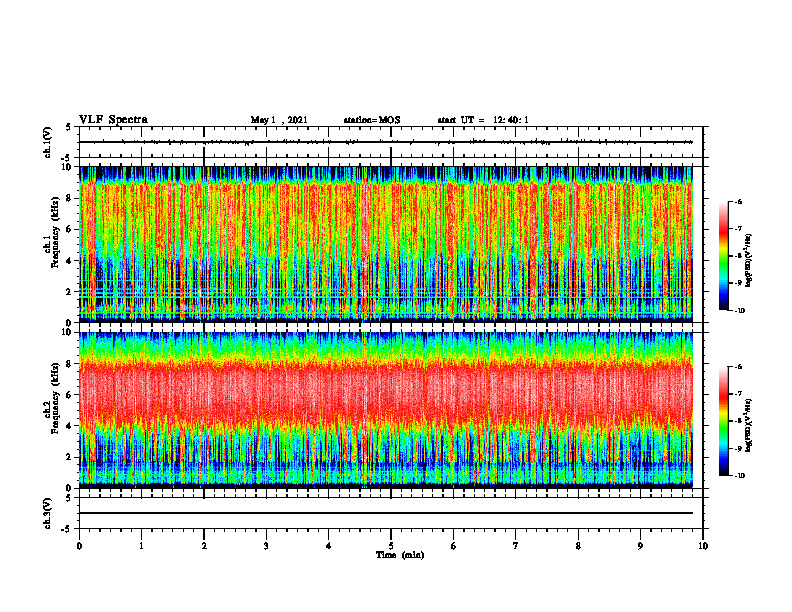This screenshot has width=792, height=612.
Task: Click time axis tick label "3"
Action: 266,546
